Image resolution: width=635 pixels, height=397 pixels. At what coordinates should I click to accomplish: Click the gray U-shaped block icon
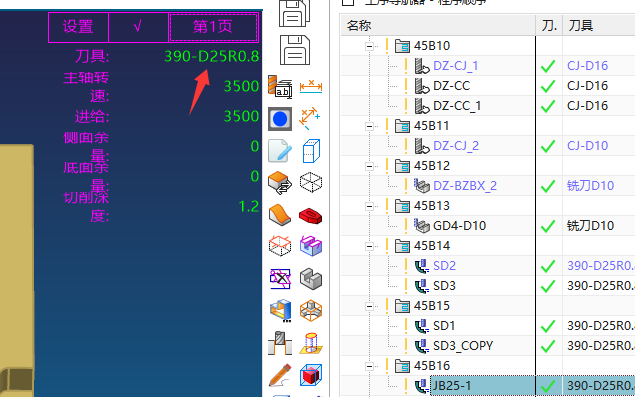tap(311, 278)
